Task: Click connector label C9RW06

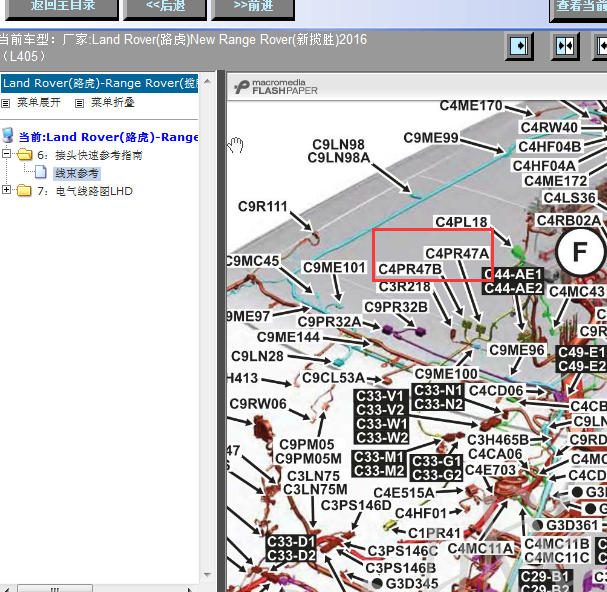Action: click(x=258, y=404)
